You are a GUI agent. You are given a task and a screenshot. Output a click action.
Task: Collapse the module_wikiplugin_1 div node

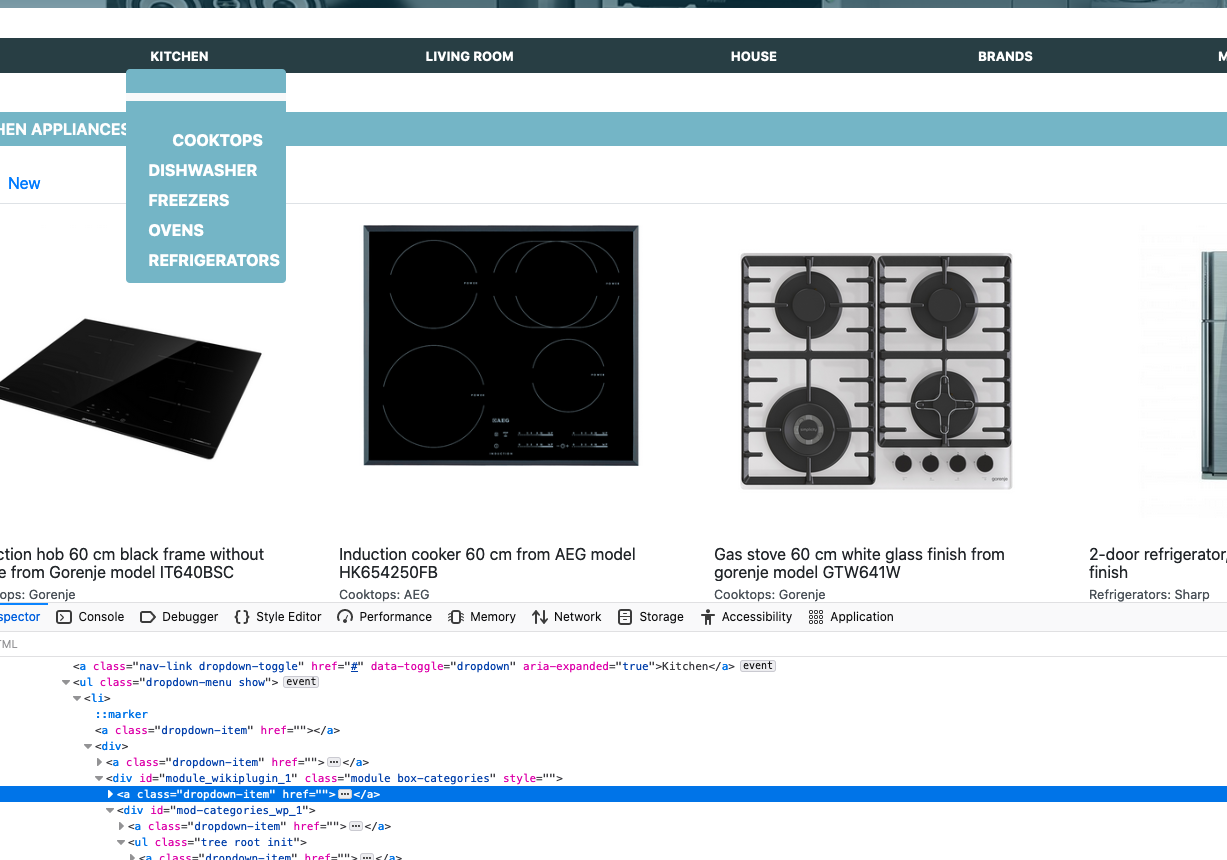pyautogui.click(x=99, y=778)
